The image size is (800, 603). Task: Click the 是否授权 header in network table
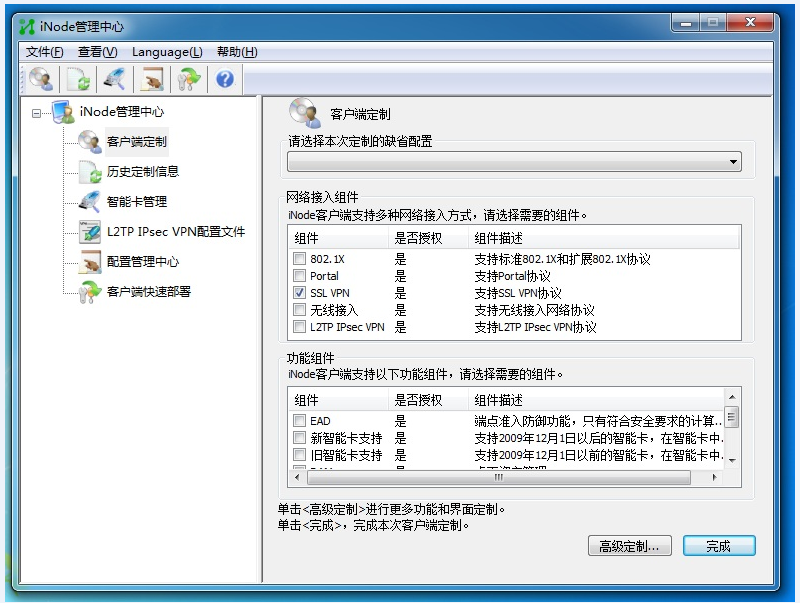429,238
